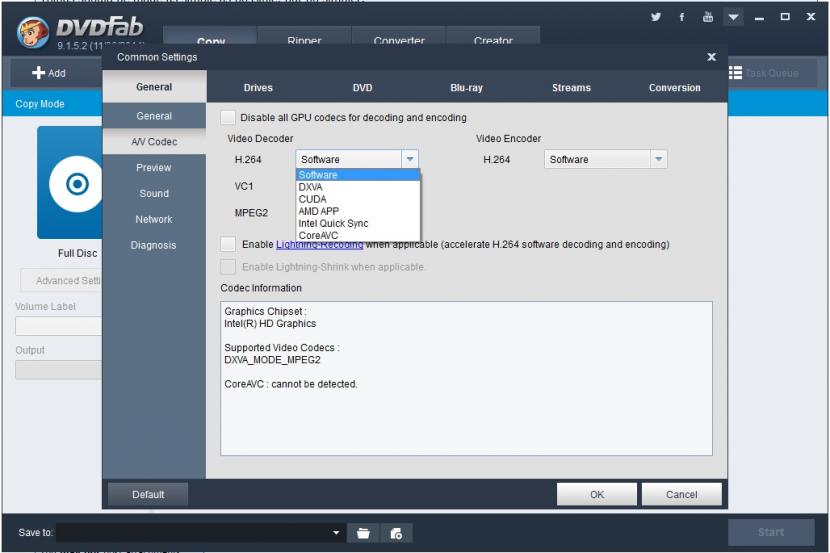830x553 pixels.
Task: Click the Save to folder icon
Action: 364,533
